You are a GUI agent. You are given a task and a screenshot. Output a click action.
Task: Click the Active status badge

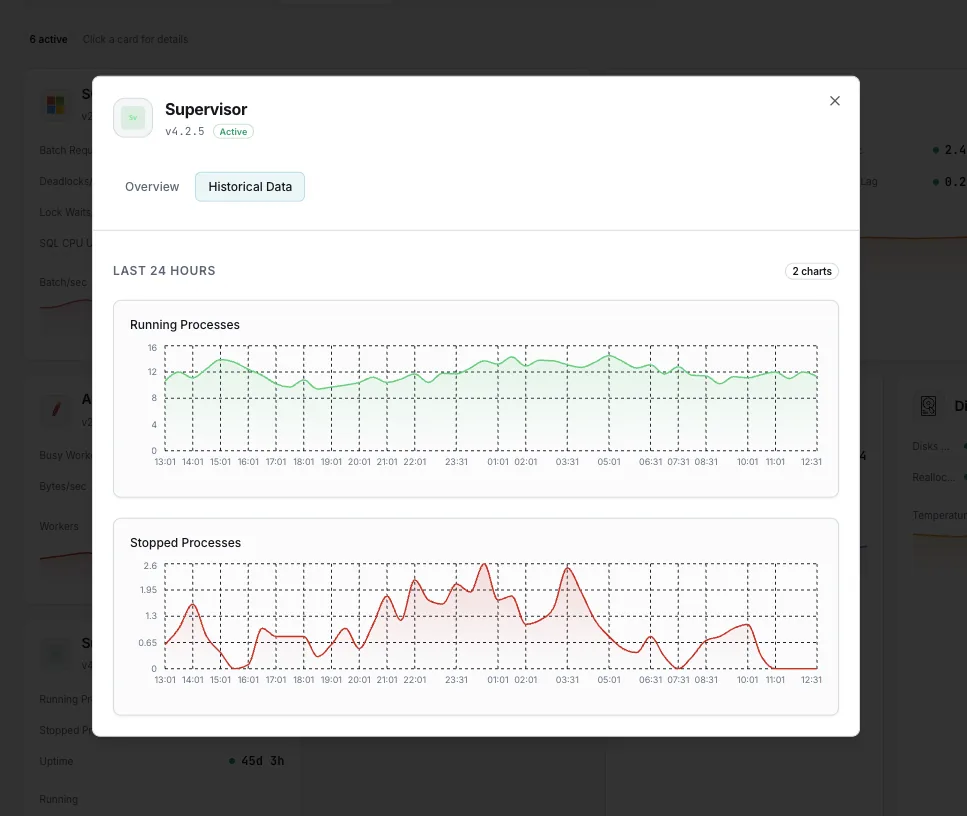click(x=233, y=132)
